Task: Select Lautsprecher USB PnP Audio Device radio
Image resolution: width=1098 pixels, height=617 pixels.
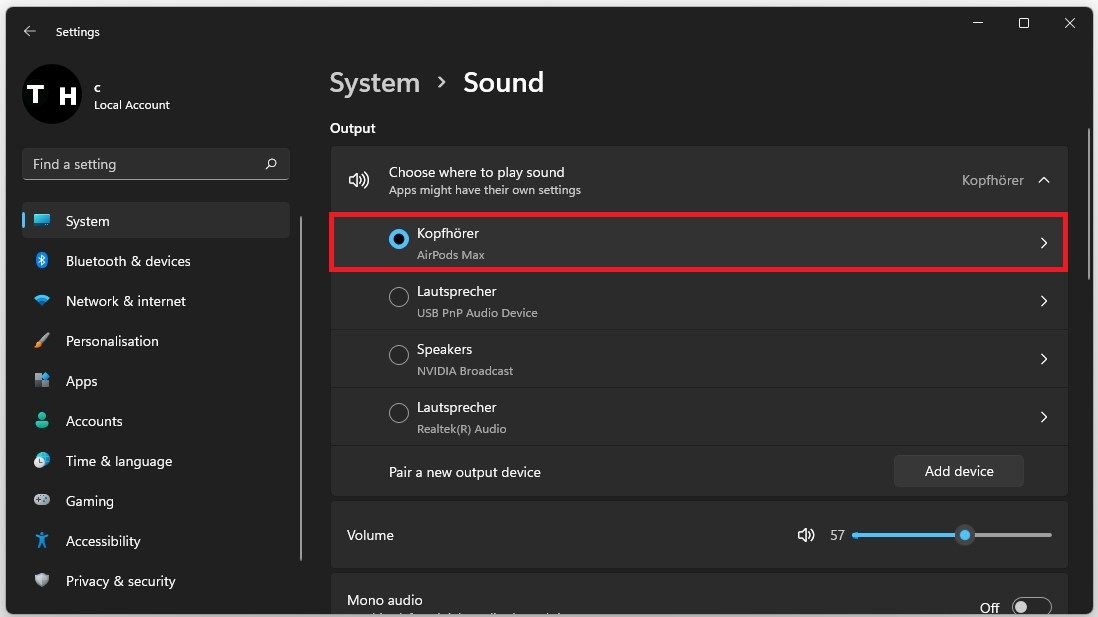Action: [399, 297]
